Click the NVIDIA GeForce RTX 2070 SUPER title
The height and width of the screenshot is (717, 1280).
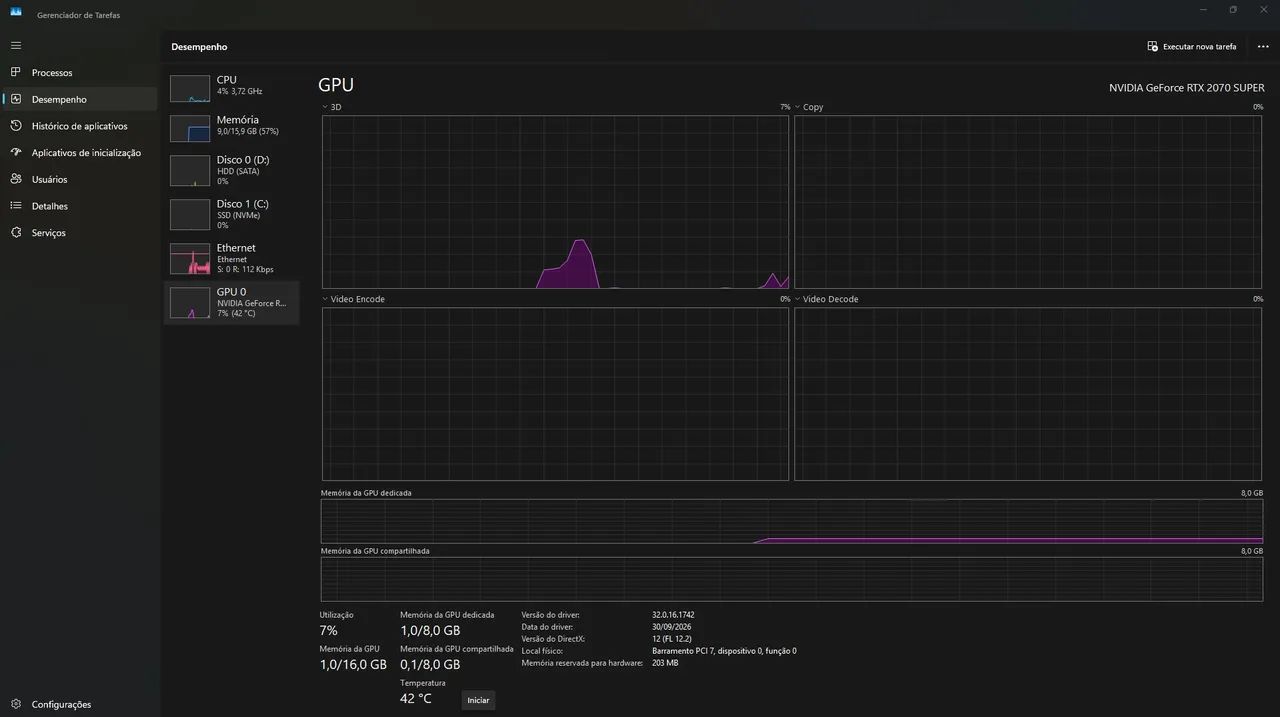[x=1187, y=88]
